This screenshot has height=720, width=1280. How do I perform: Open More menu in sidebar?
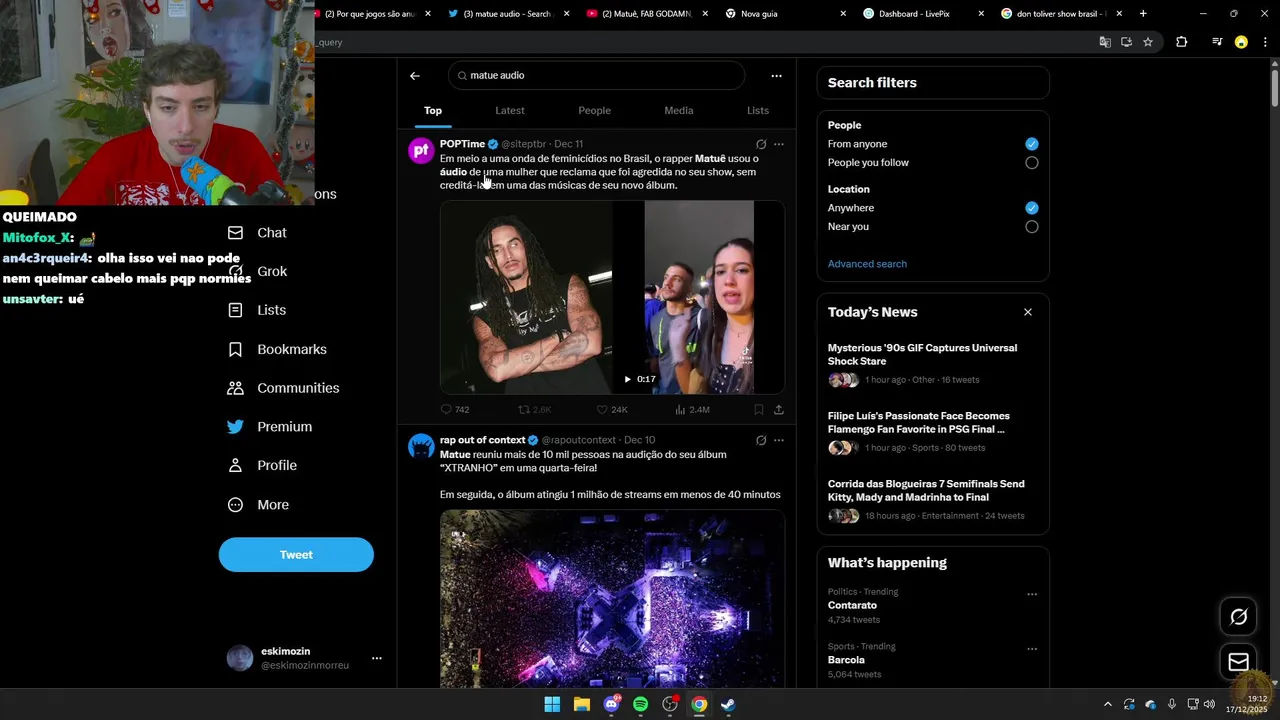[258, 505]
